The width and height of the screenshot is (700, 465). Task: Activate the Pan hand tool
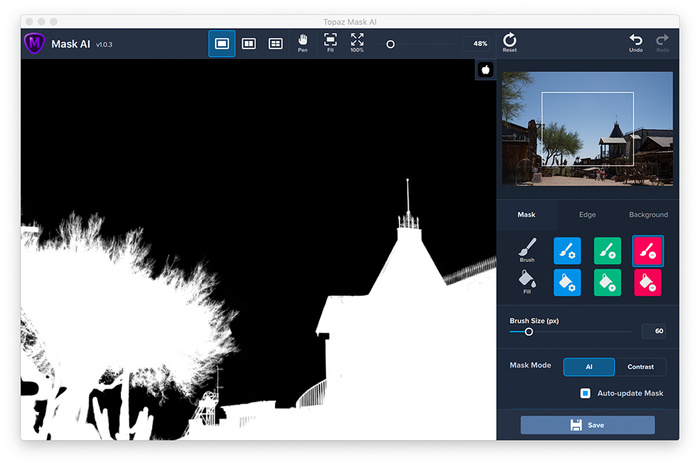coord(303,43)
